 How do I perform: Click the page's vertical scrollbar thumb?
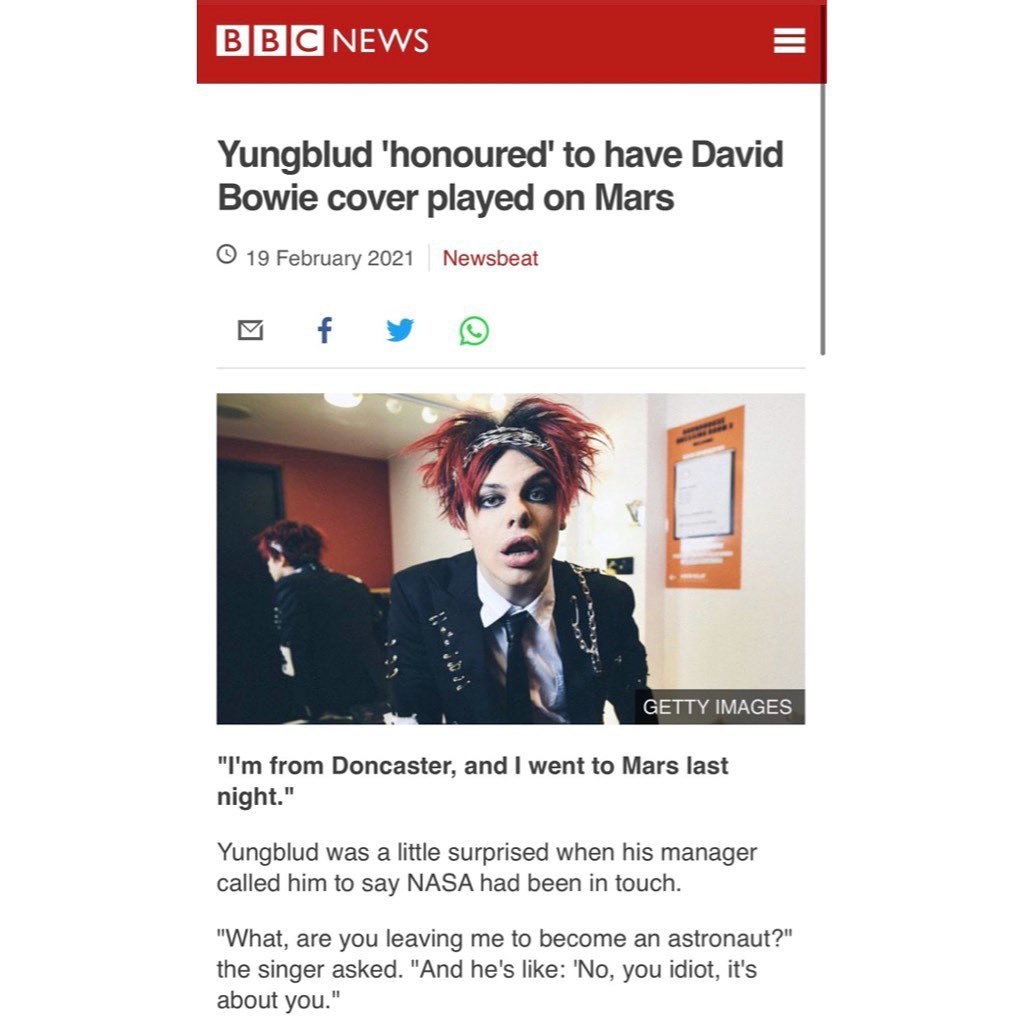pos(822,219)
